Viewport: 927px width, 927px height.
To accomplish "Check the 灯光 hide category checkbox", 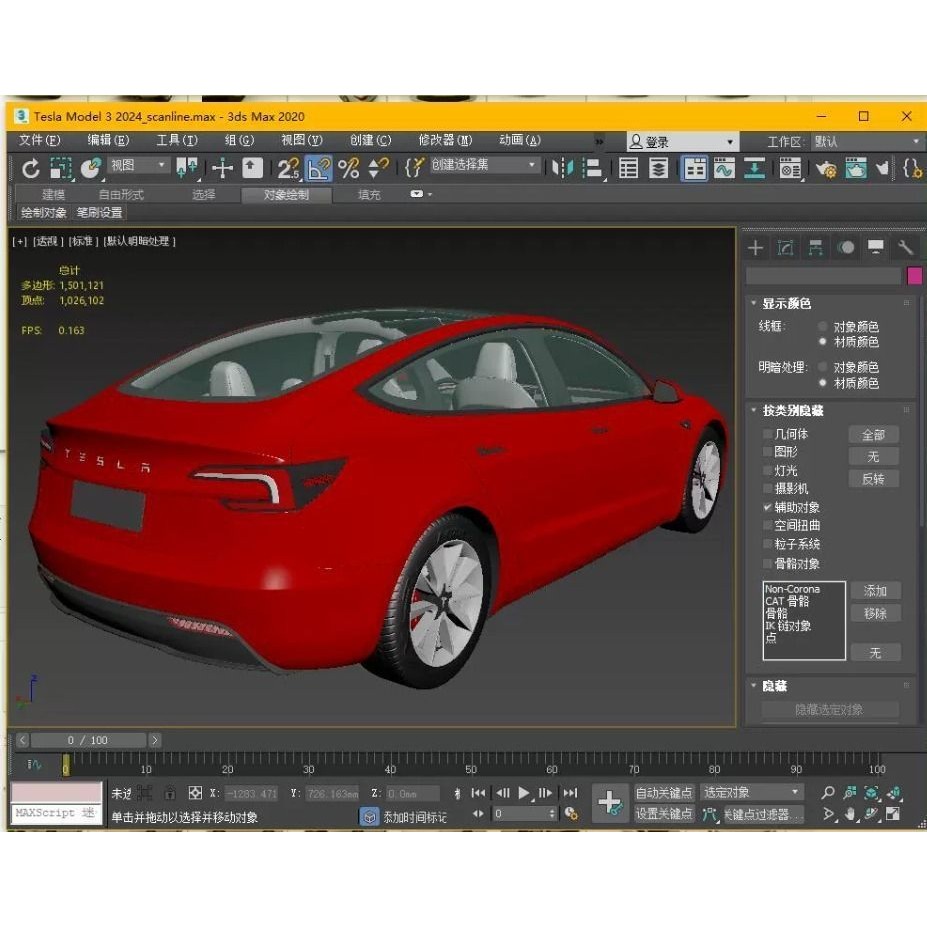I will point(767,471).
